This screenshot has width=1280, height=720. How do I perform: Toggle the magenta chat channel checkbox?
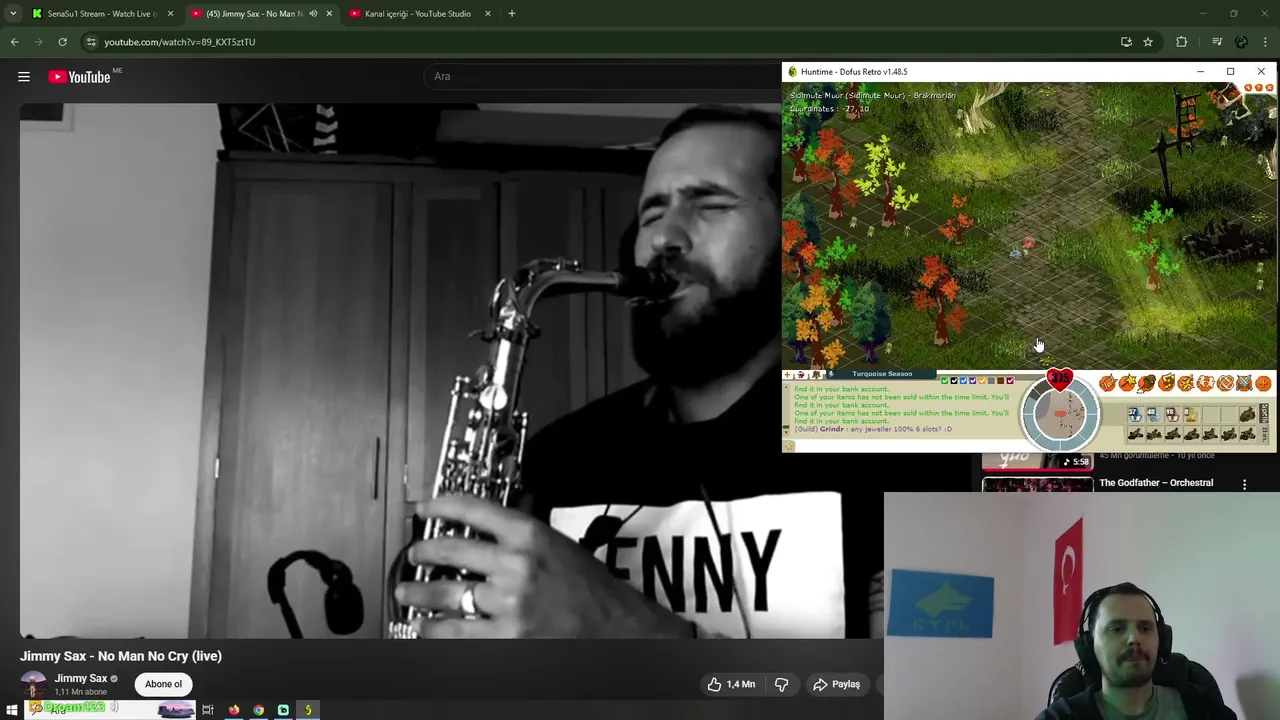pos(1010,381)
